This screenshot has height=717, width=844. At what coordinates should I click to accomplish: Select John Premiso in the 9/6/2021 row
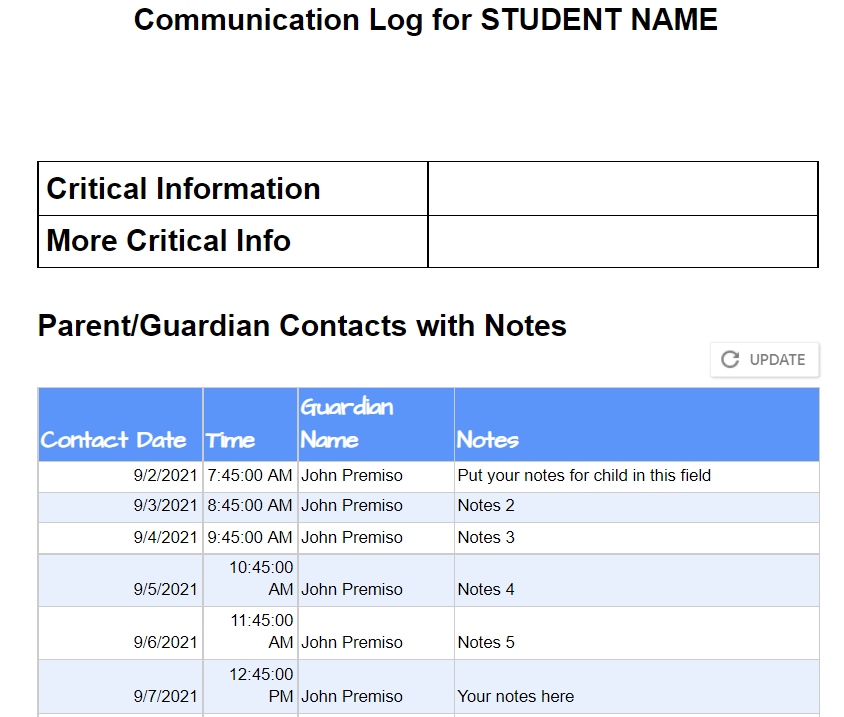[376, 633]
